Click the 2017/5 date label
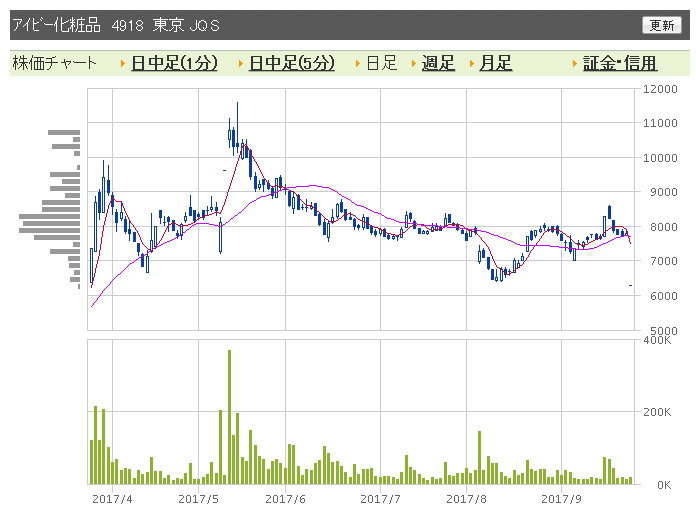The width and height of the screenshot is (696, 526). point(198,499)
